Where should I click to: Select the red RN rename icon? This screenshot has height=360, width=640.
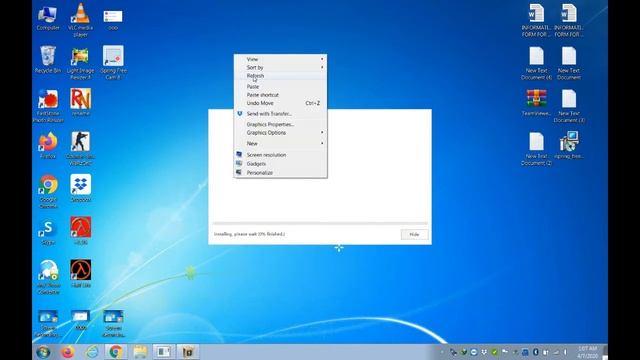80,102
